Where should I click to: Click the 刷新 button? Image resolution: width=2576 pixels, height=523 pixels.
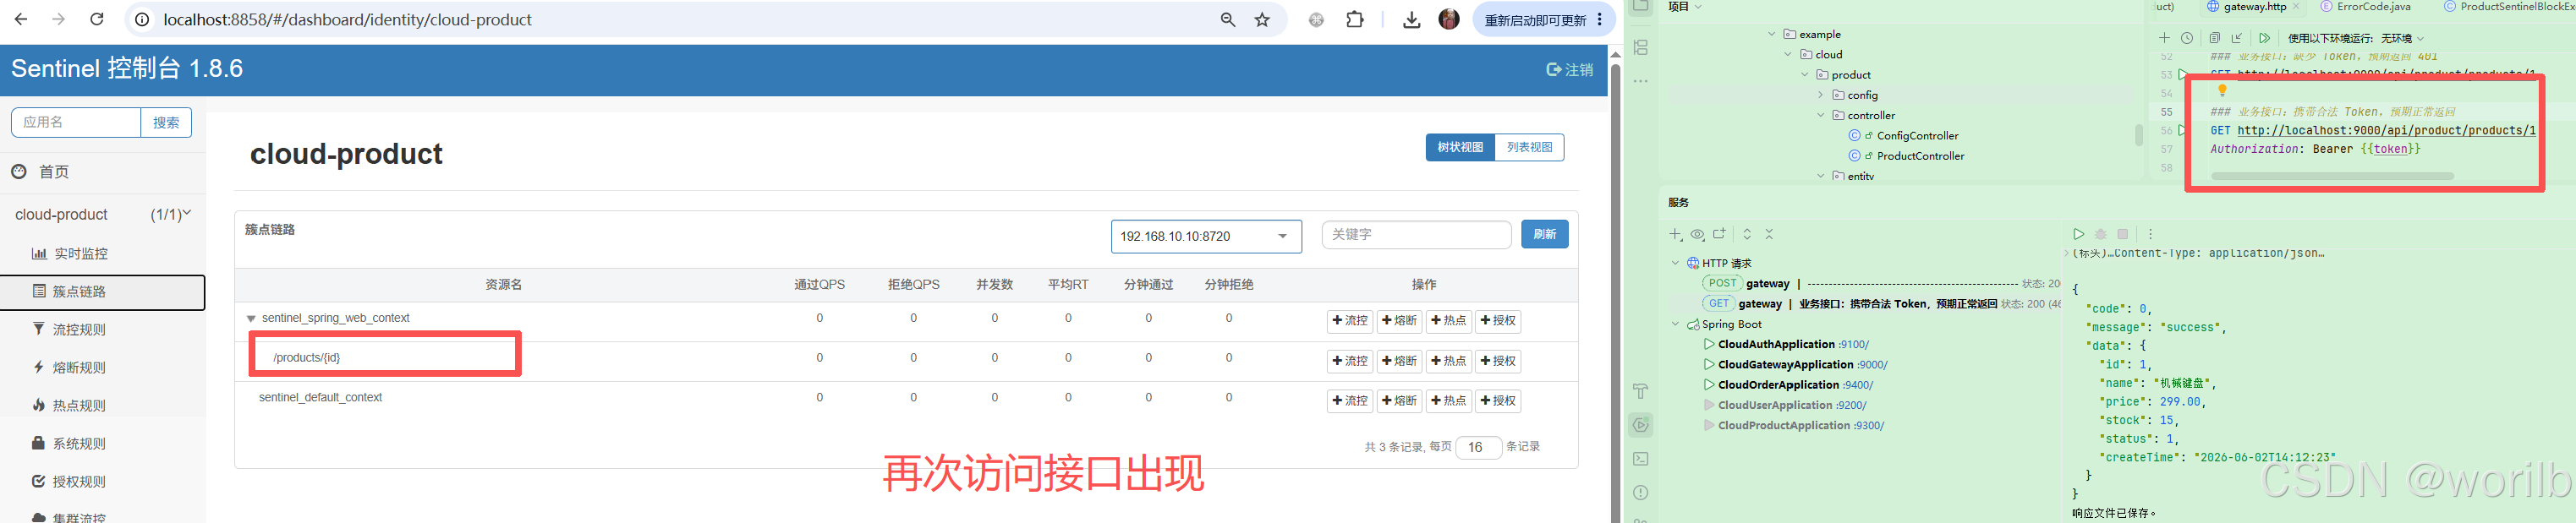click(1544, 234)
